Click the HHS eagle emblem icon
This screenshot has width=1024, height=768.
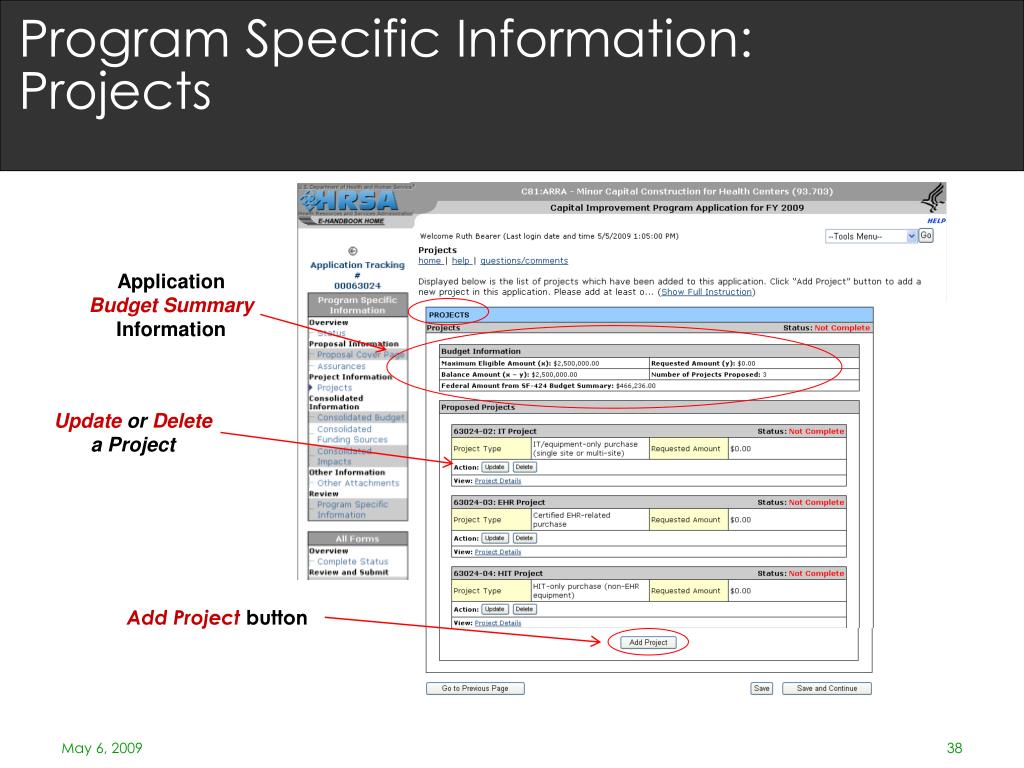coord(933,198)
